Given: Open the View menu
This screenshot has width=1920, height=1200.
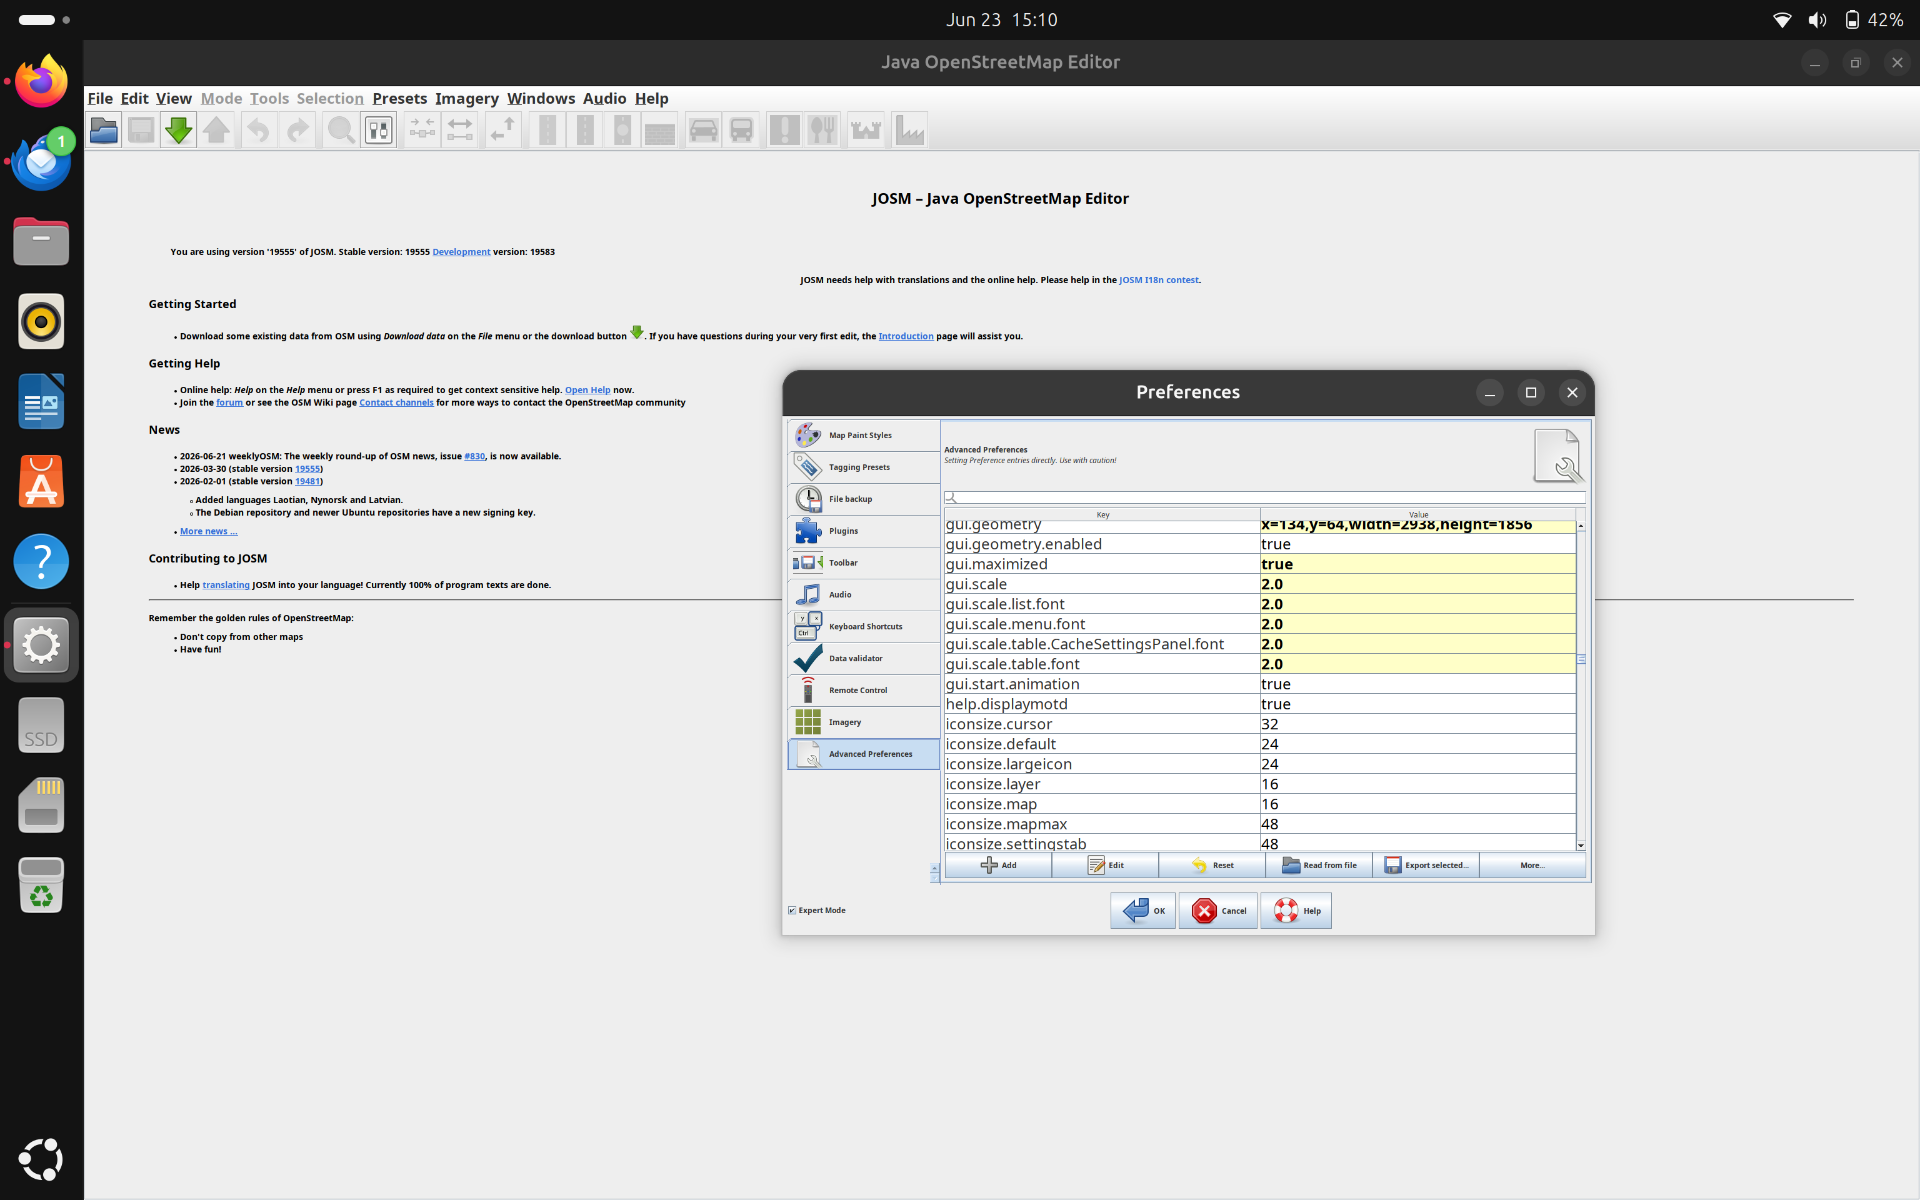Looking at the screenshot, I should pyautogui.click(x=174, y=98).
